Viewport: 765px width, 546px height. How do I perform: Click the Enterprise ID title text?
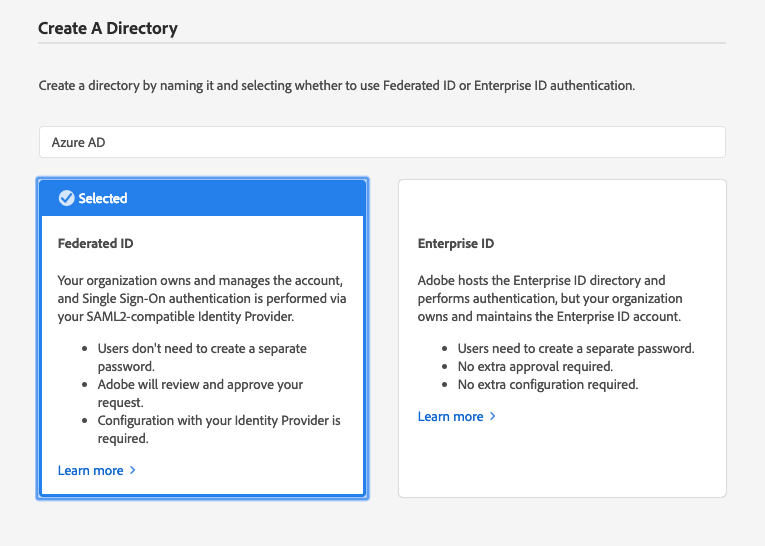tap(456, 243)
